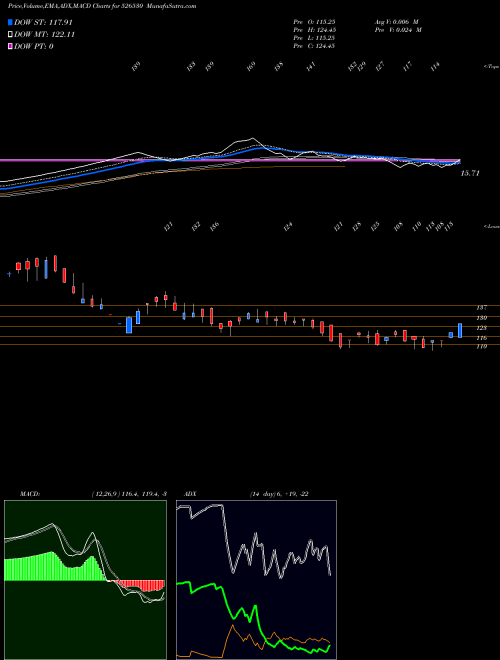500x660 pixels.
Task: Click the ADX indicator chart panel
Action: point(256,580)
